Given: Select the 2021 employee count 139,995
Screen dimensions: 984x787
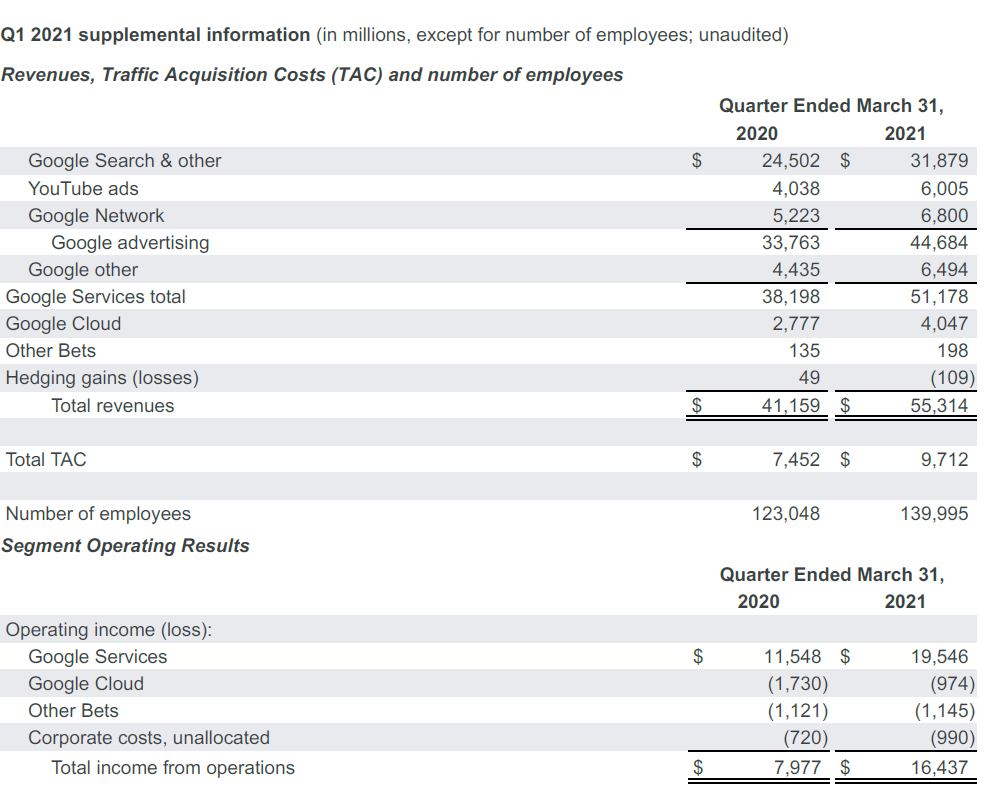Looking at the screenshot, I should click(934, 513).
